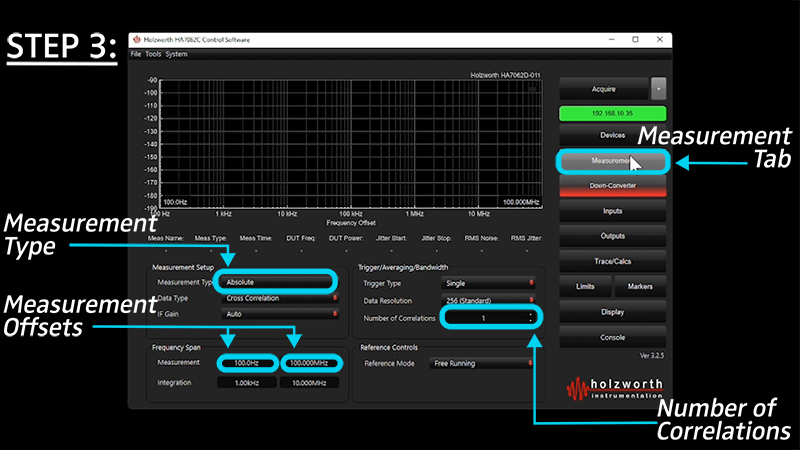
Task: Click the Frequency Offset axis label
Action: click(351, 223)
